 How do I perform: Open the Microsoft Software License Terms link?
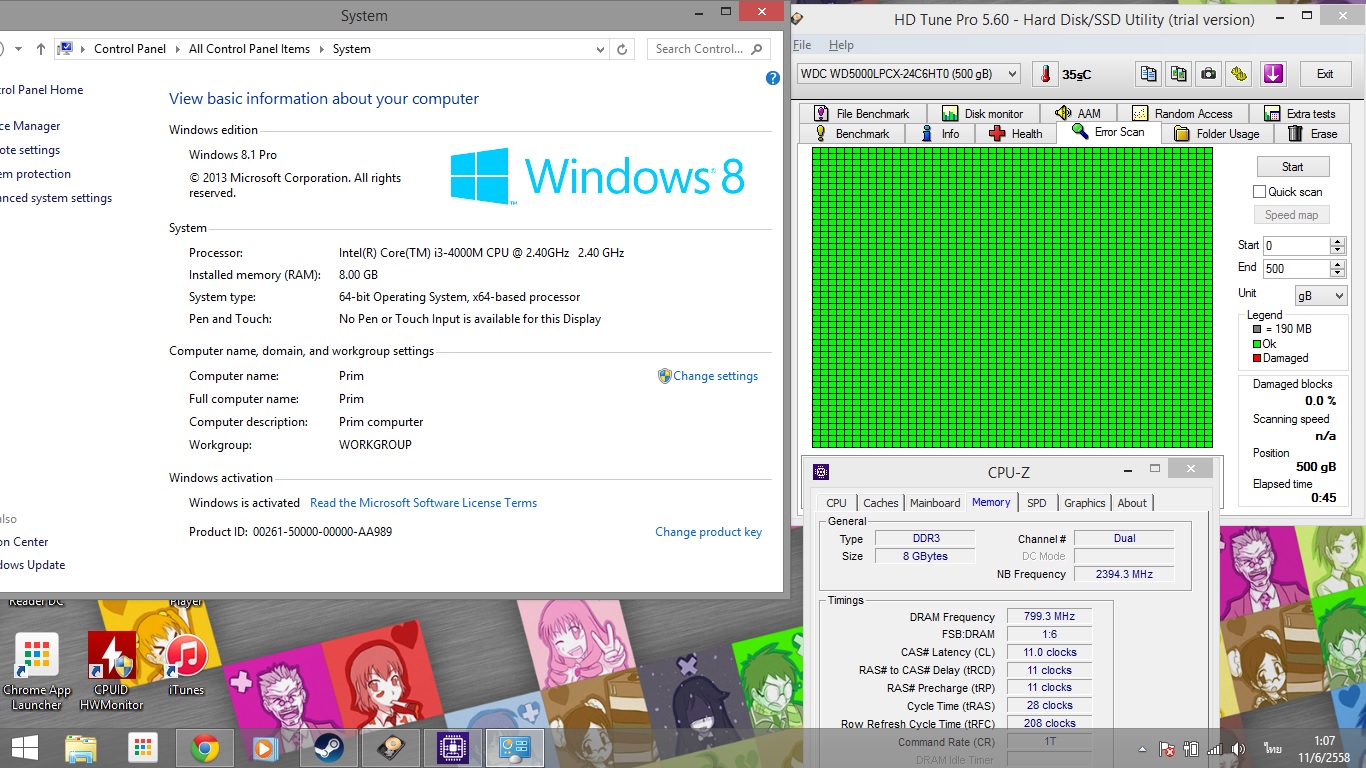tap(423, 503)
